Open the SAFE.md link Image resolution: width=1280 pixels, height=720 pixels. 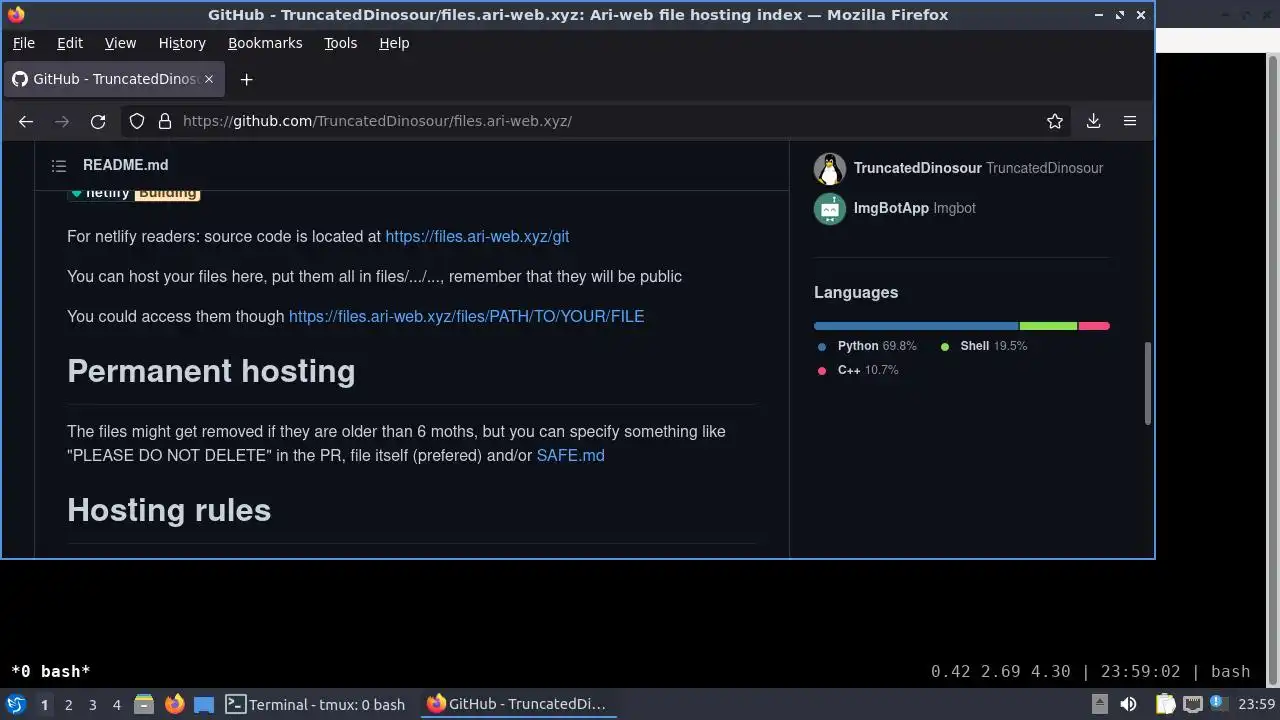(570, 456)
